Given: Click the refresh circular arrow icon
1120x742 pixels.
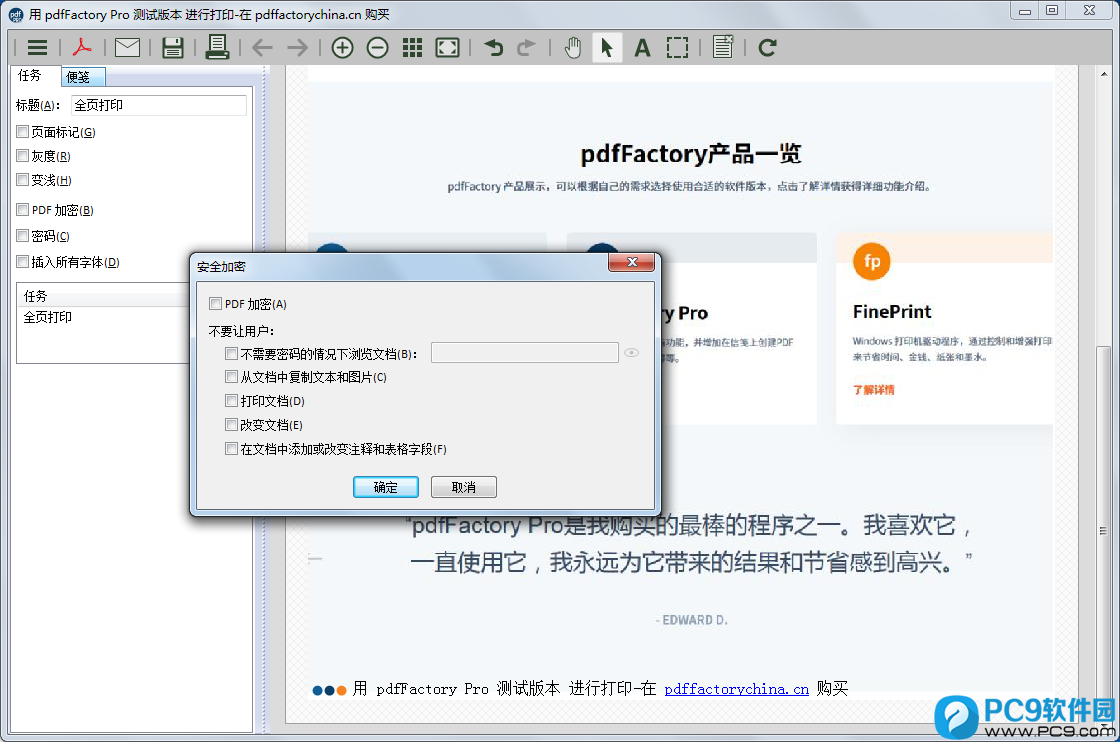Looking at the screenshot, I should pos(767,48).
